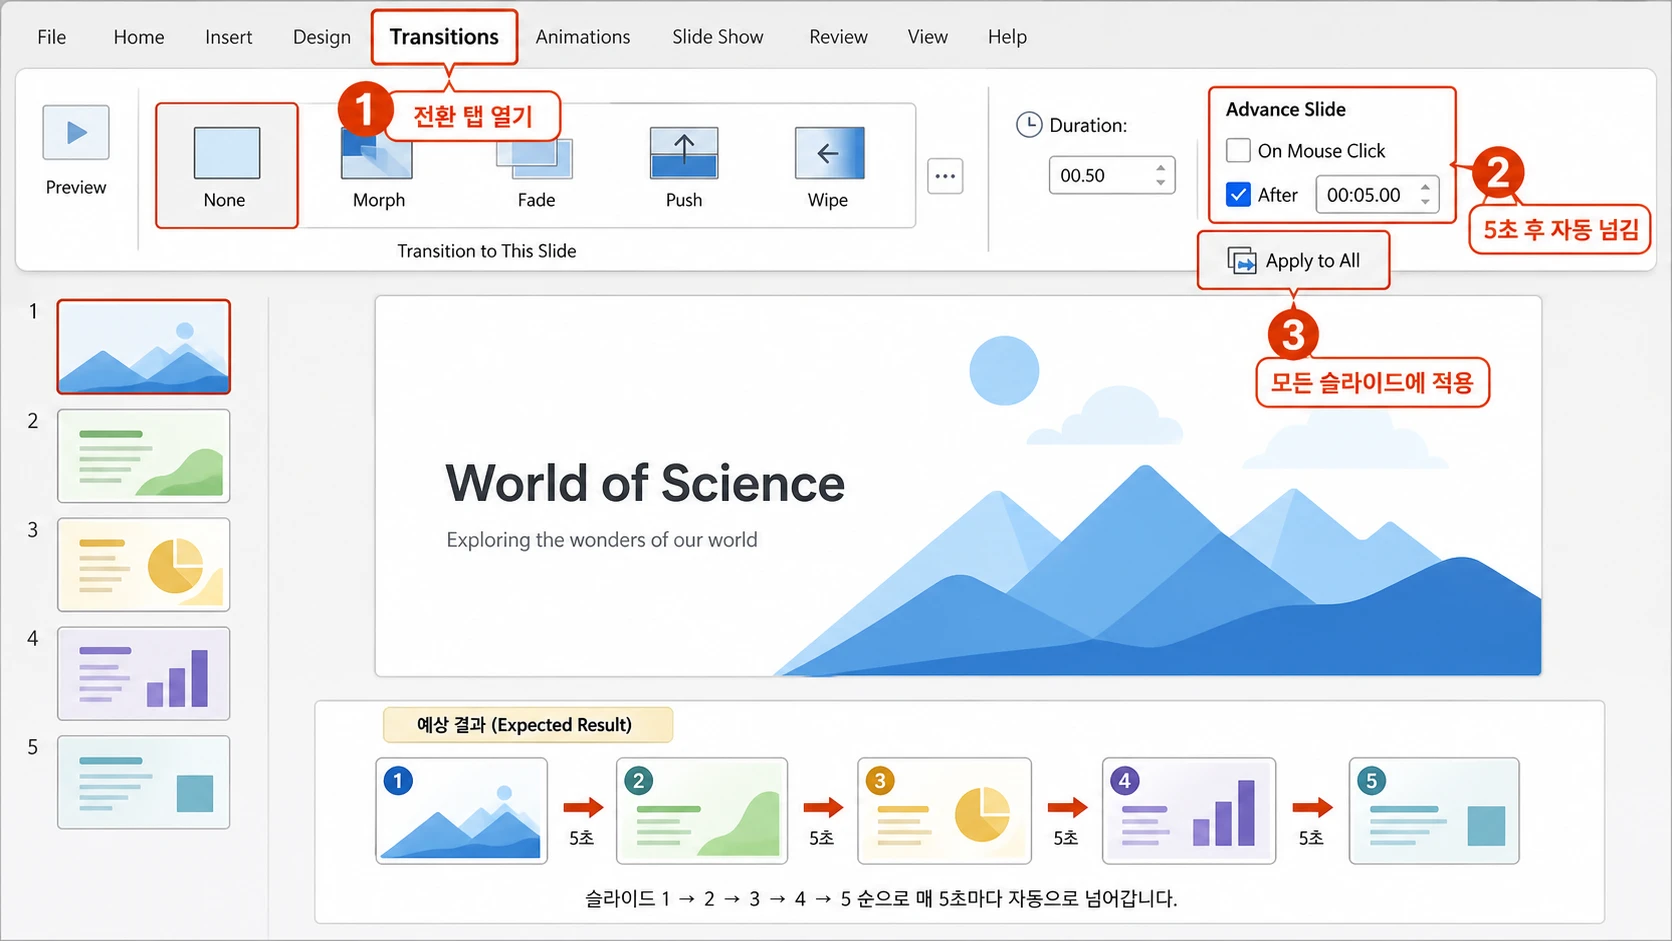This screenshot has height=941, width=1672.
Task: Uncheck the After checkbox
Action: point(1238,195)
